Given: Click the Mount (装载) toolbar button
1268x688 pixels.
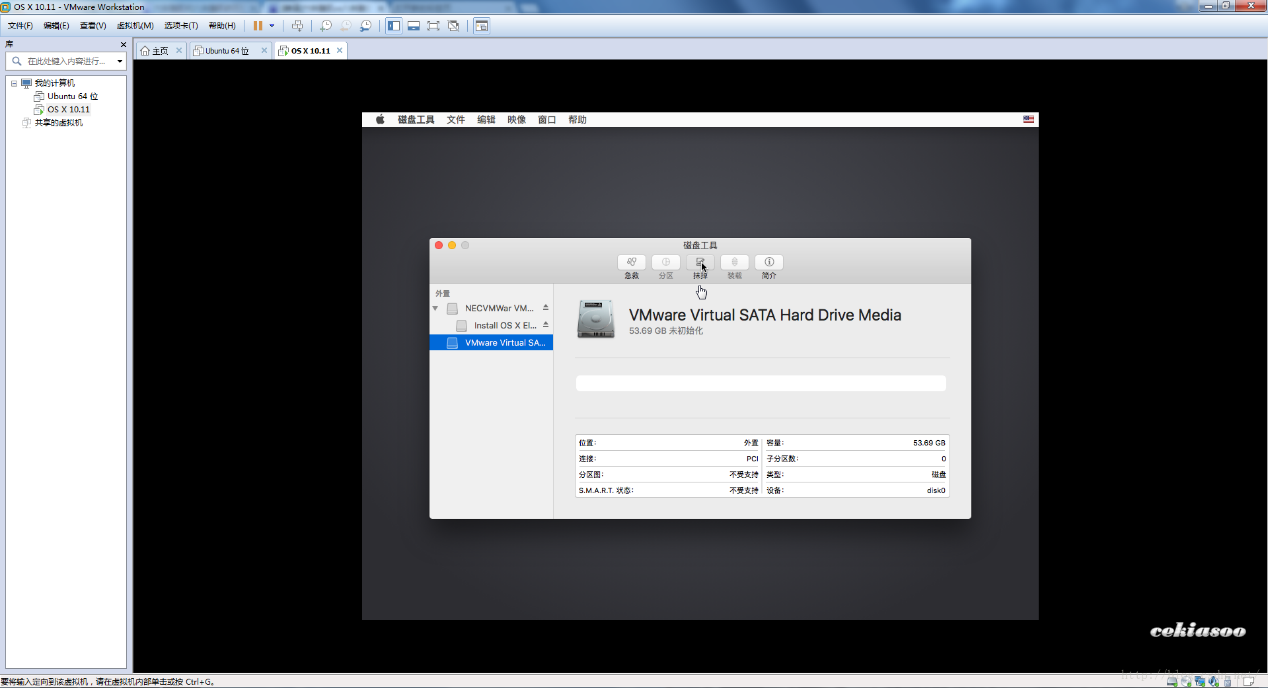Looking at the screenshot, I should pyautogui.click(x=734, y=262).
